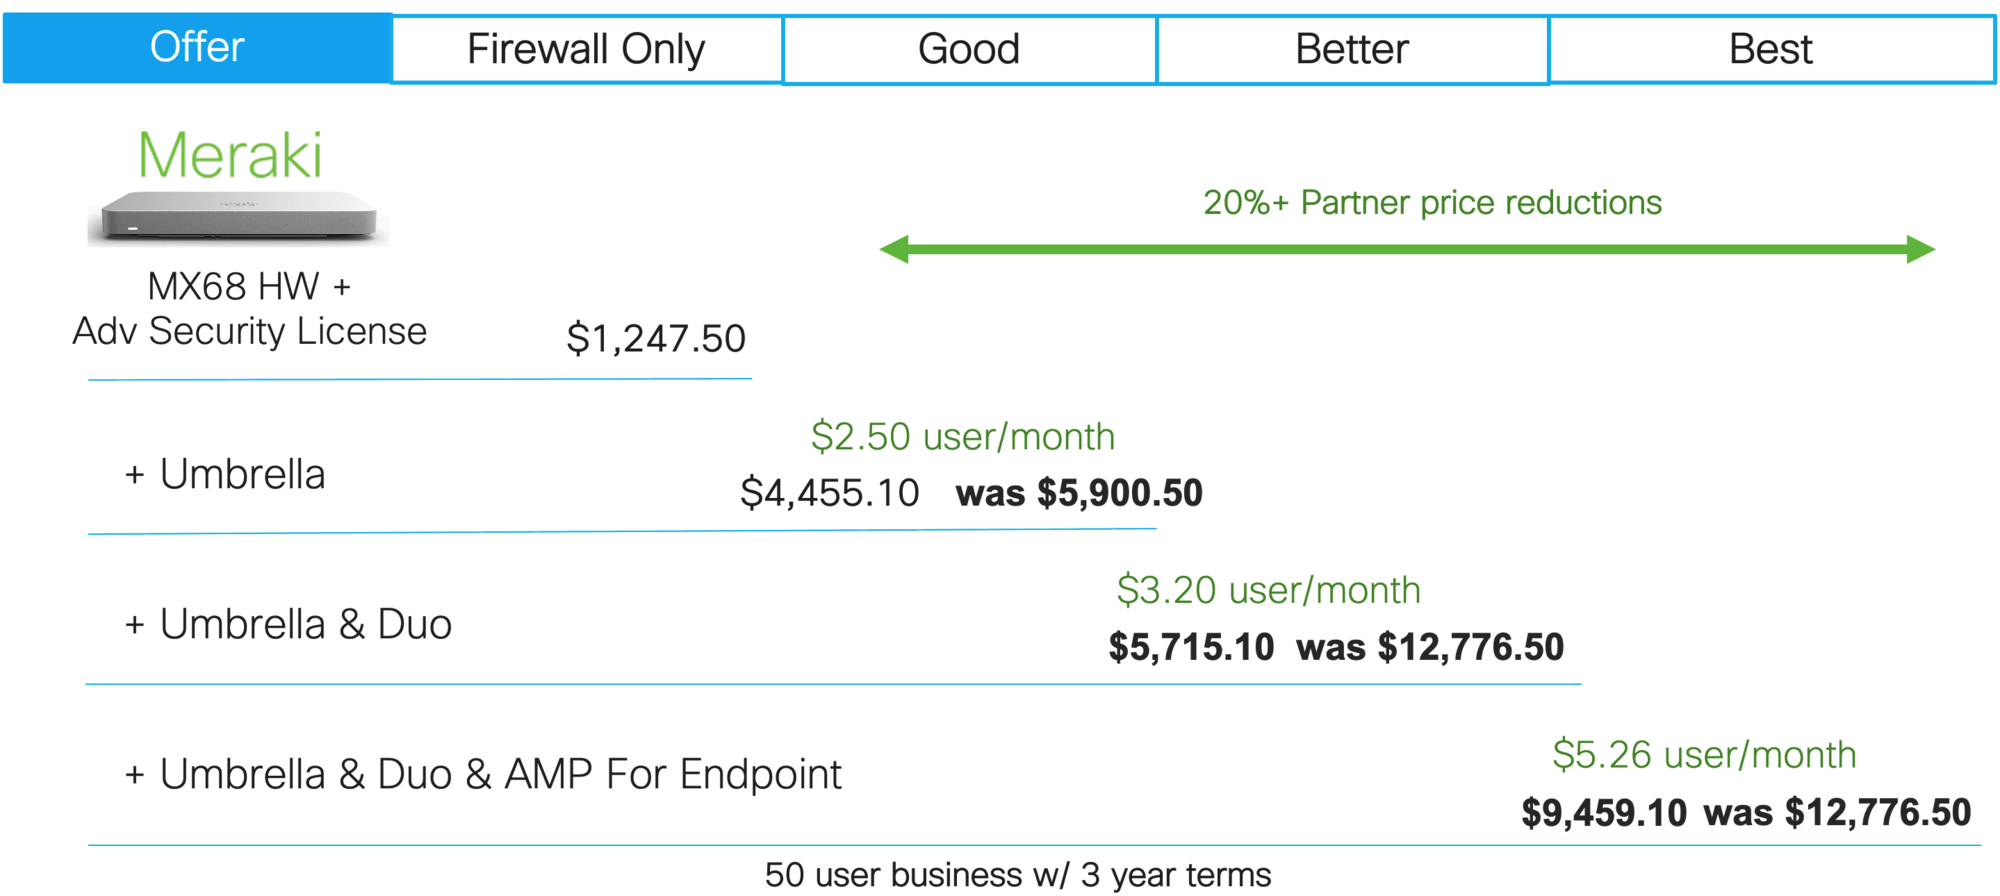Select the 20%+ Partner price reductions text
The width and height of the screenshot is (2000, 896).
tap(1432, 203)
